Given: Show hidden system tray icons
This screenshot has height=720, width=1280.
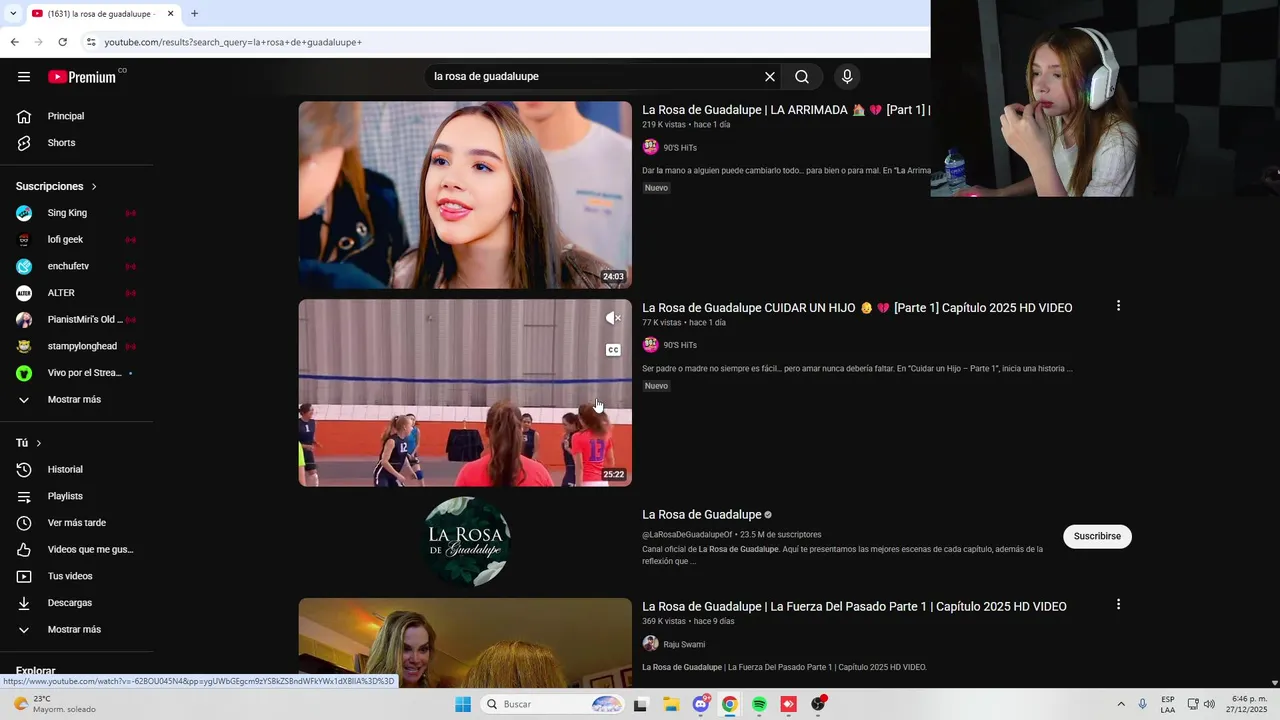Looking at the screenshot, I should [x=1121, y=704].
